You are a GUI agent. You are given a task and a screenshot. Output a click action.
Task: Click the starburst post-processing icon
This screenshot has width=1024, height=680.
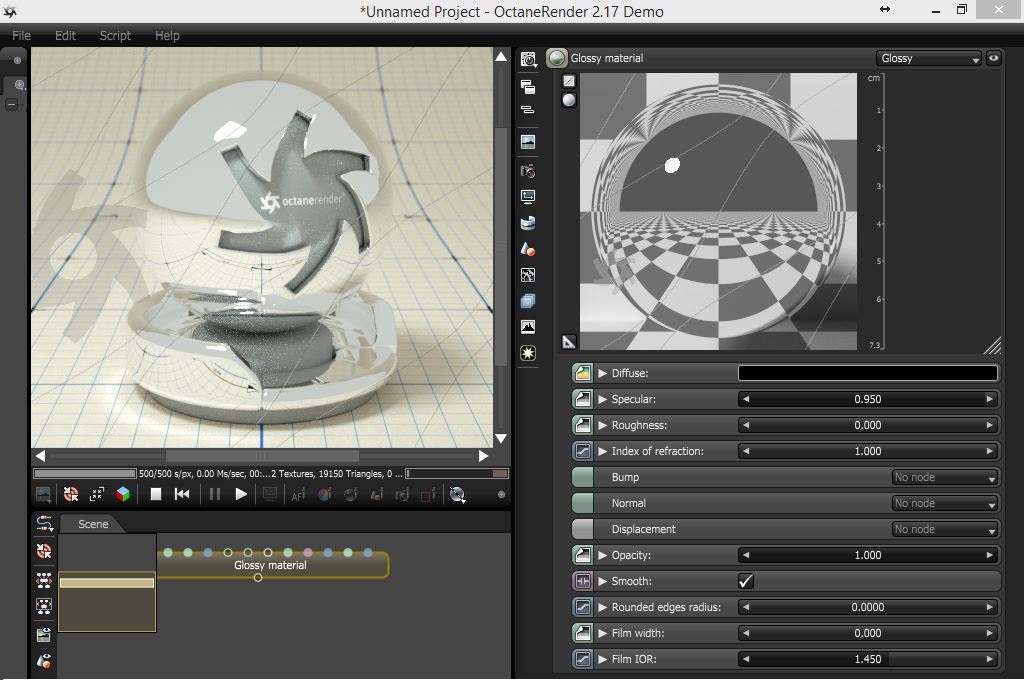click(x=528, y=353)
